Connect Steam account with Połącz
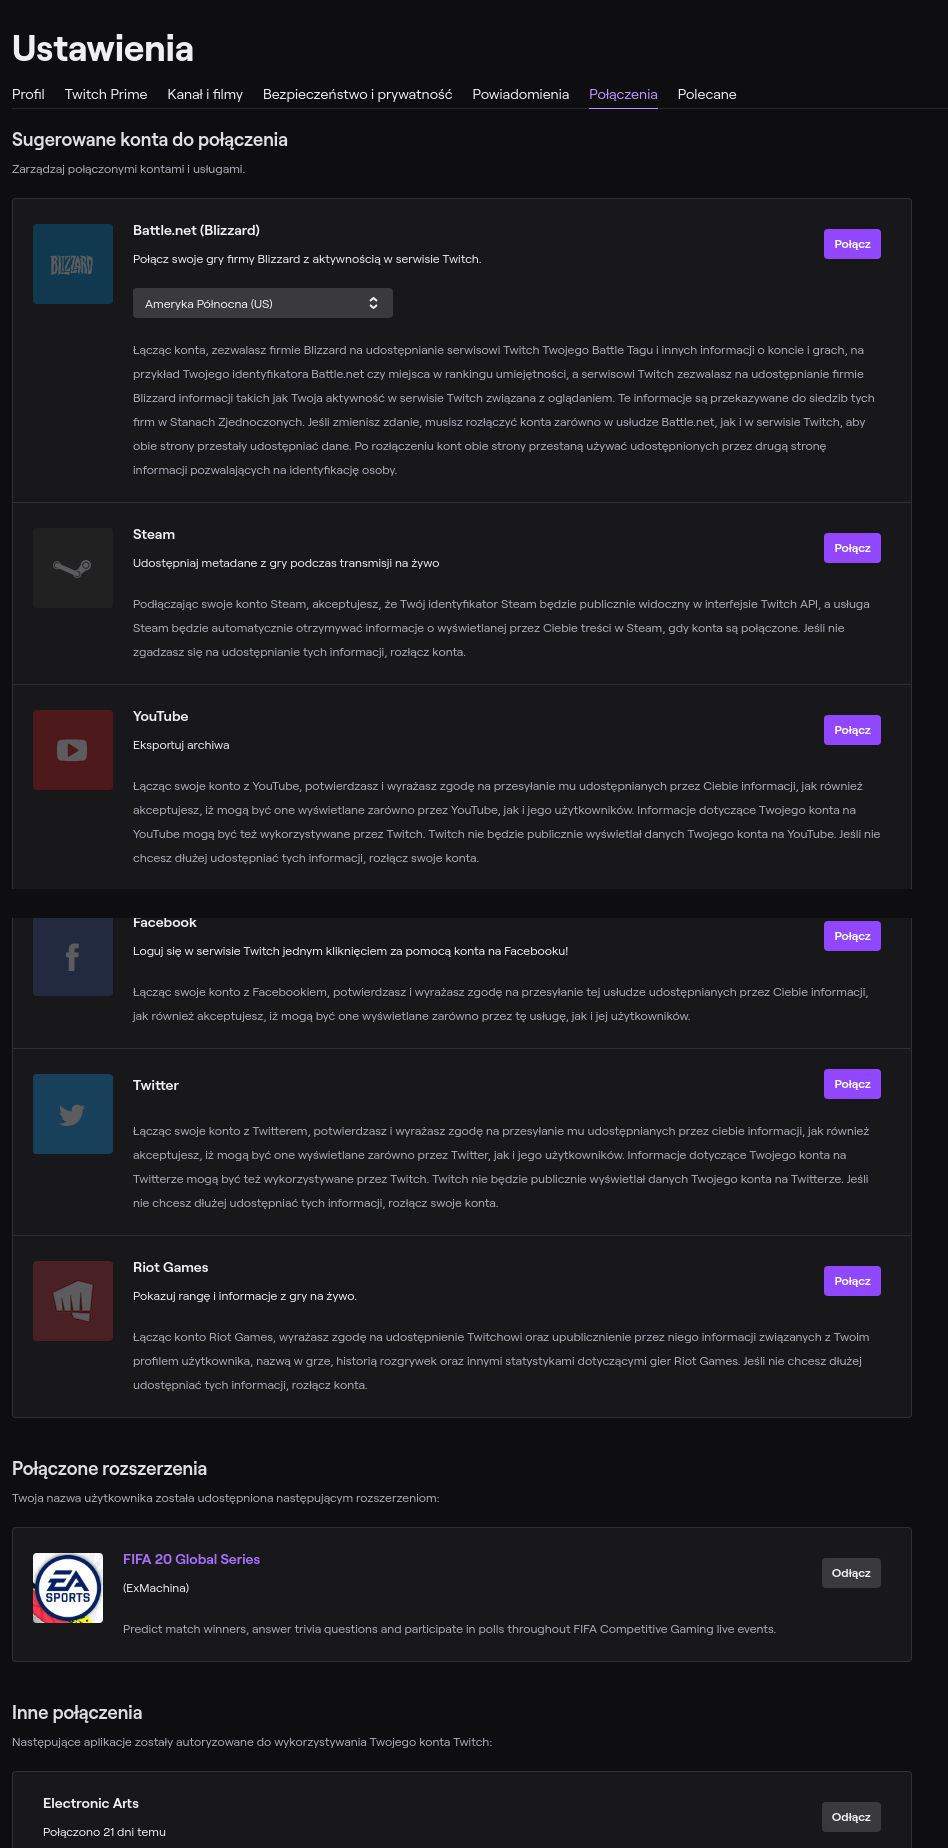948x1848 pixels. tap(852, 548)
